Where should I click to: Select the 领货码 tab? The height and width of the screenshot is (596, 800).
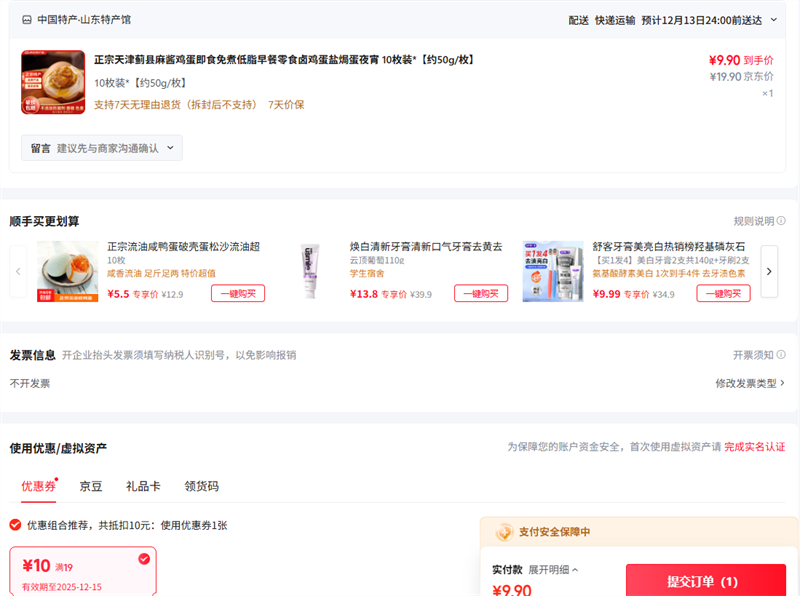pos(201,486)
